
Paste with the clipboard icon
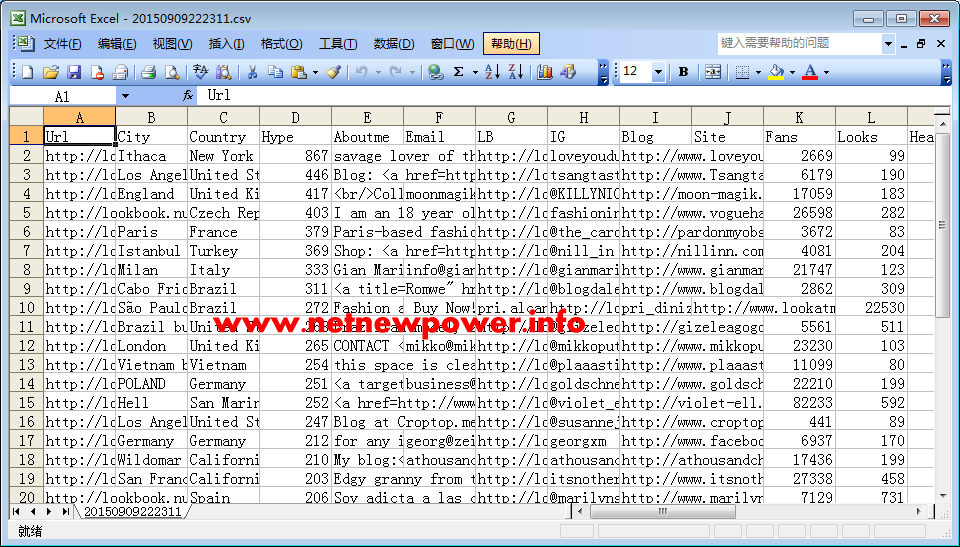(299, 72)
